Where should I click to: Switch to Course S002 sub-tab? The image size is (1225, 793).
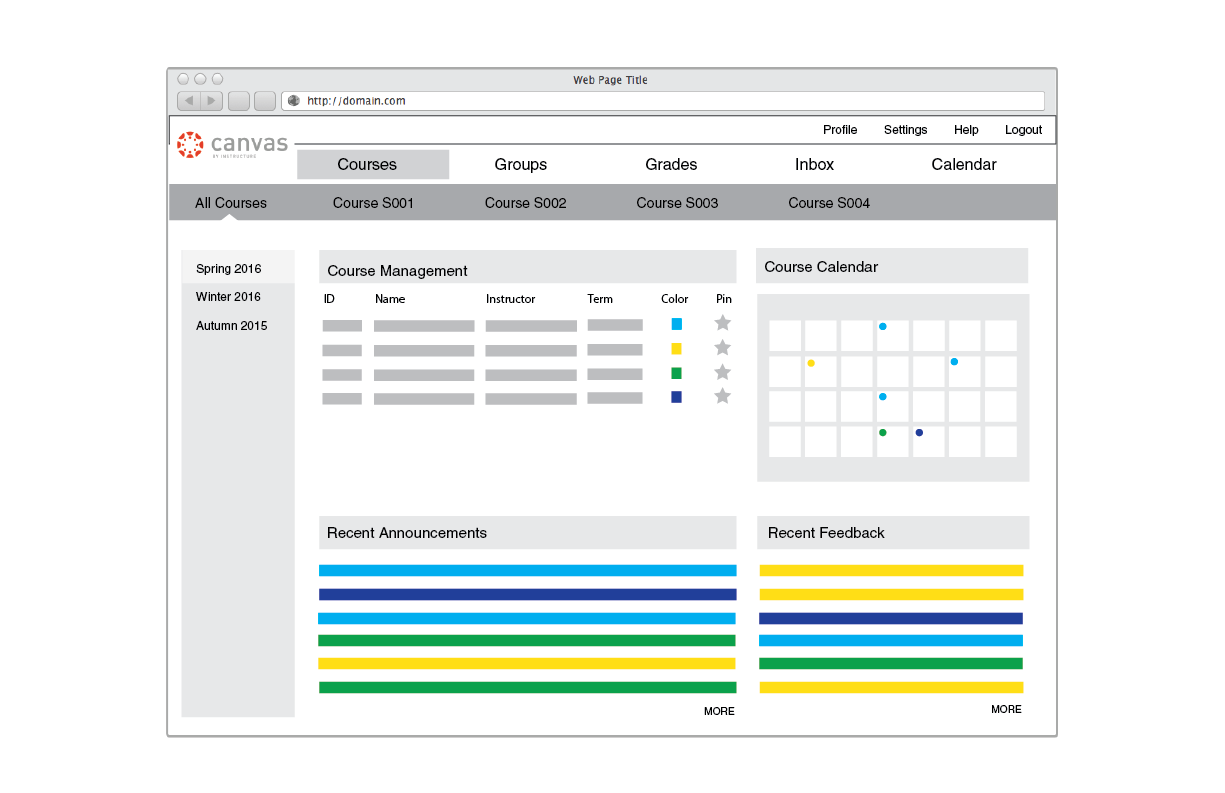tap(526, 203)
